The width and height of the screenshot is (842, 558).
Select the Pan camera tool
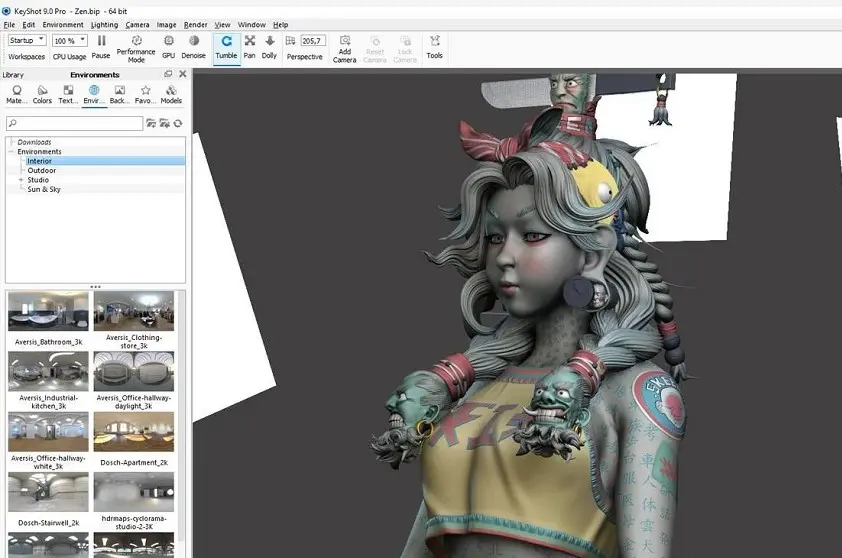(x=250, y=47)
